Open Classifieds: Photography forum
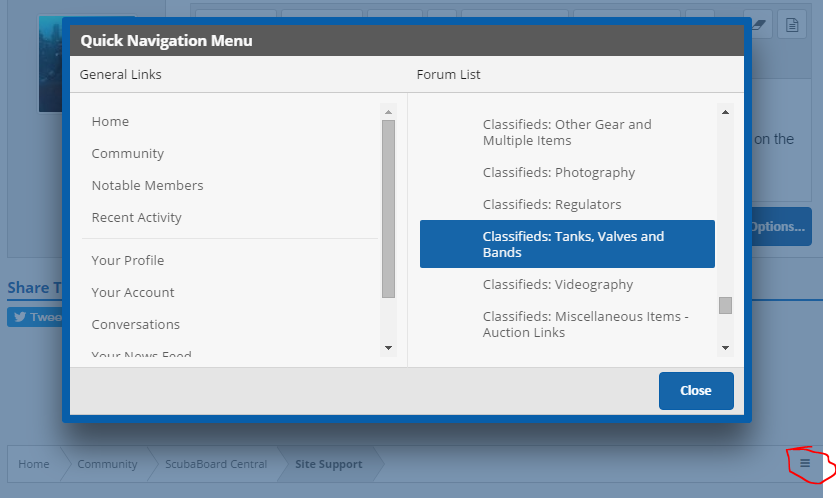836x498 pixels. [x=558, y=172]
